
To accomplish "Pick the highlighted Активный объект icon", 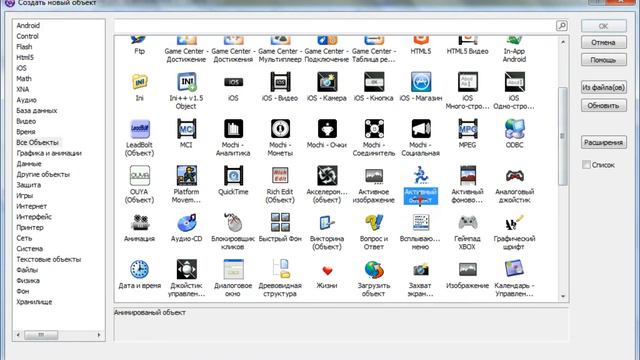I will coord(421,176).
